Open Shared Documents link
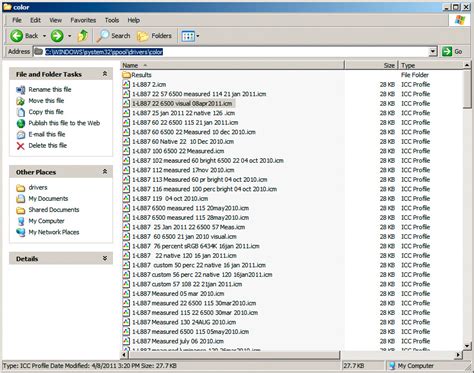The width and height of the screenshot is (474, 373). coord(54,210)
